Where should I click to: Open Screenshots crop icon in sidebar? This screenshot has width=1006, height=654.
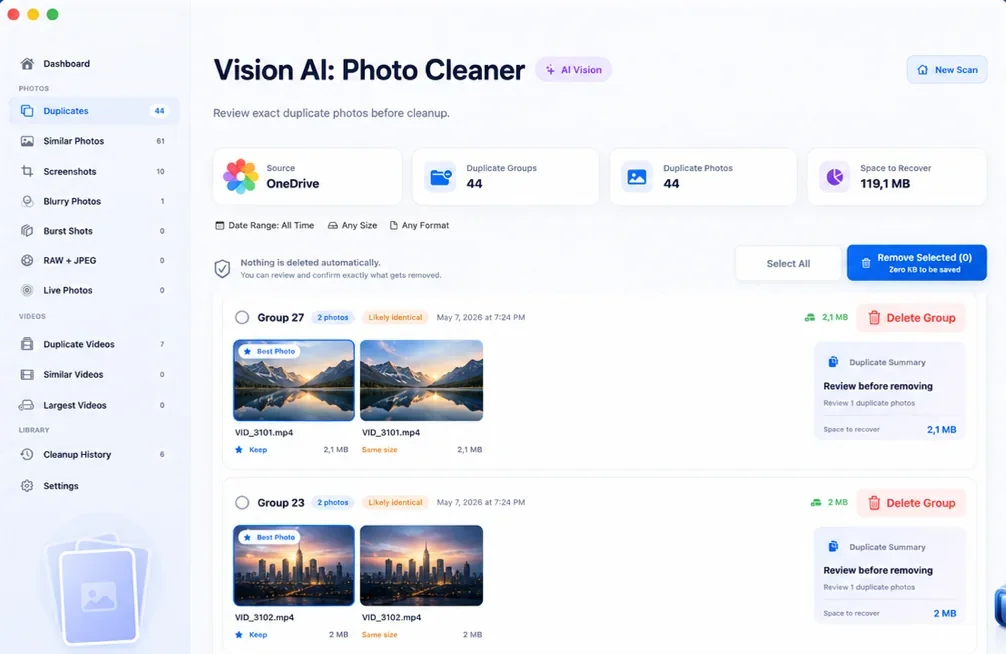pos(27,171)
